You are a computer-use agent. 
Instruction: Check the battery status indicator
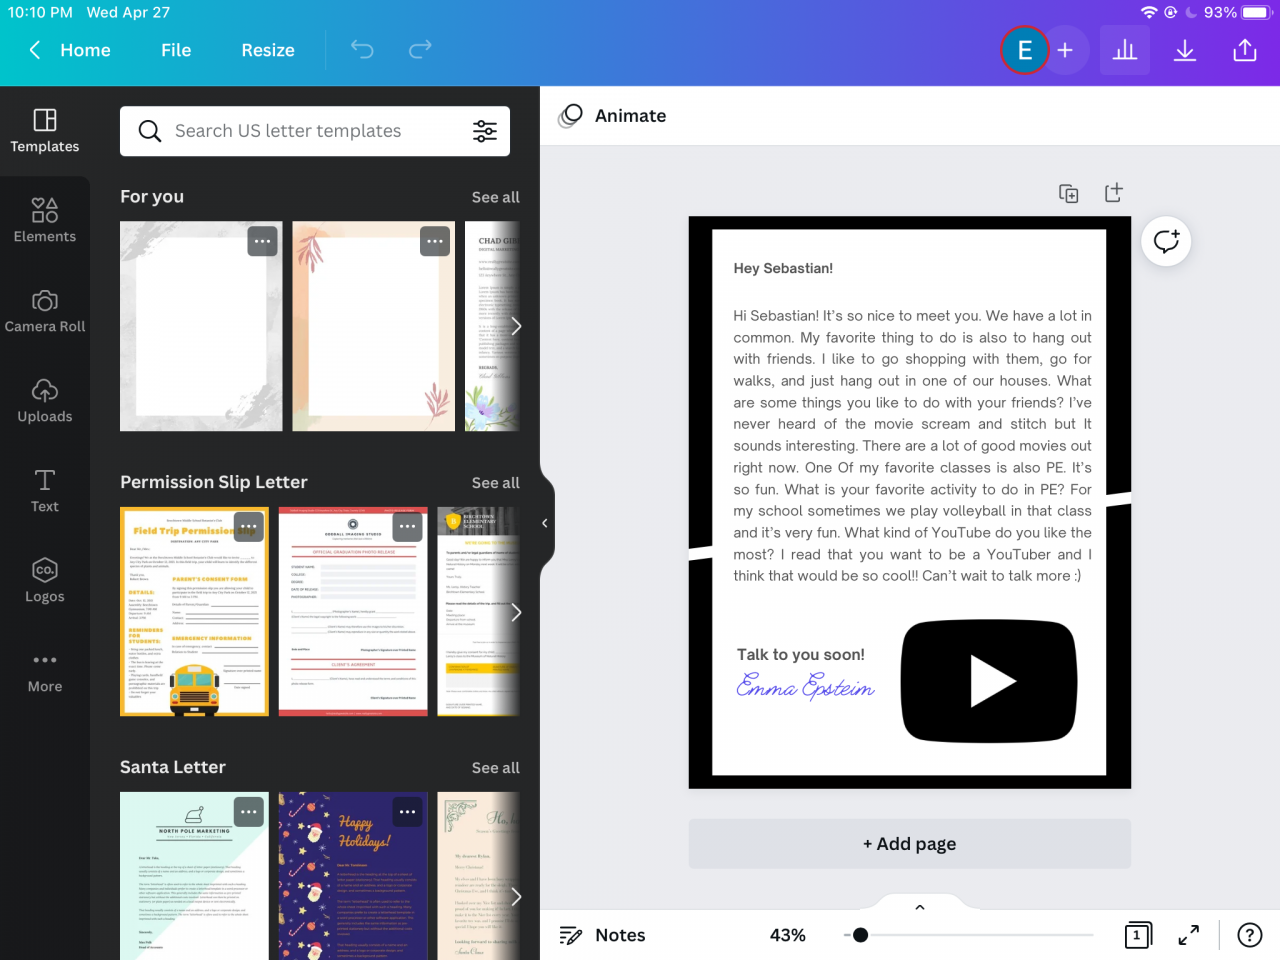pos(1255,13)
